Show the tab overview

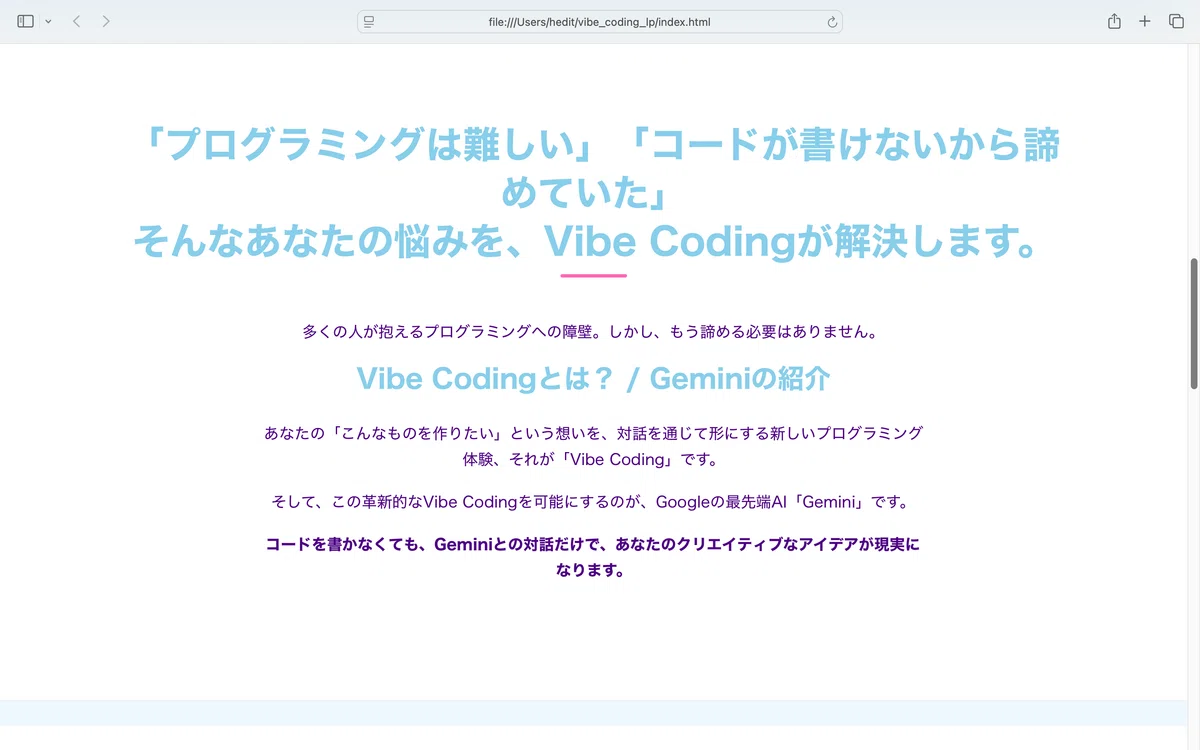click(x=1176, y=21)
